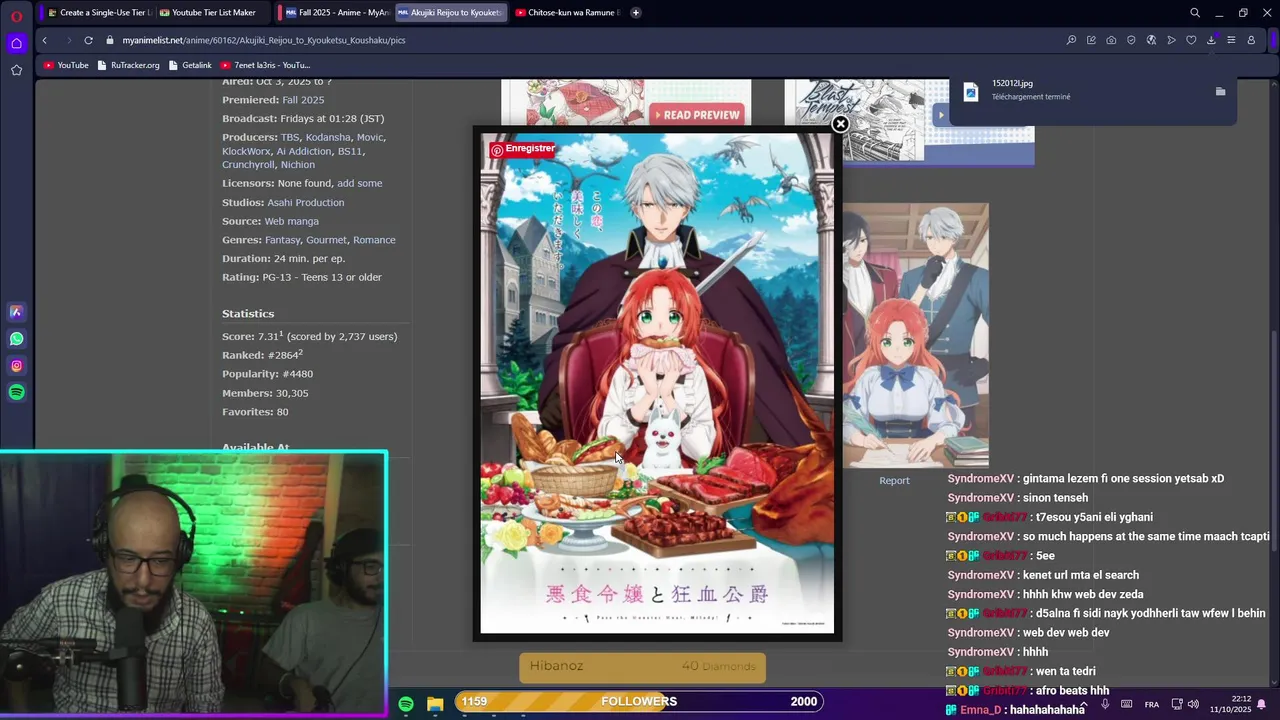The image size is (1280, 720).
Task: Go back to the previous page
Action: point(44,40)
